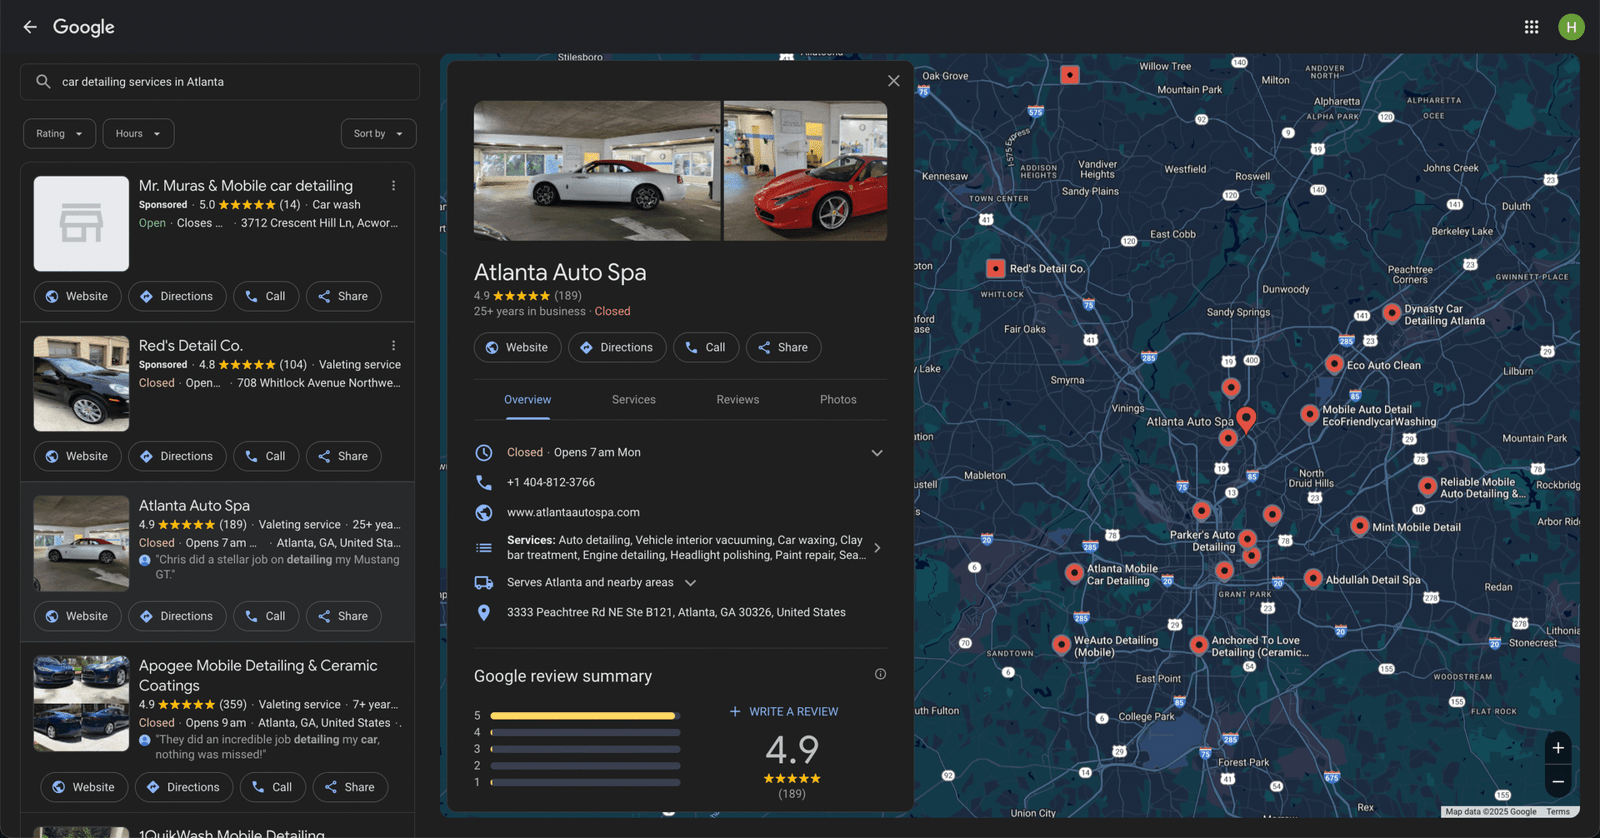Click the Parker's Auto Detailing map pin

pyautogui.click(x=1247, y=540)
